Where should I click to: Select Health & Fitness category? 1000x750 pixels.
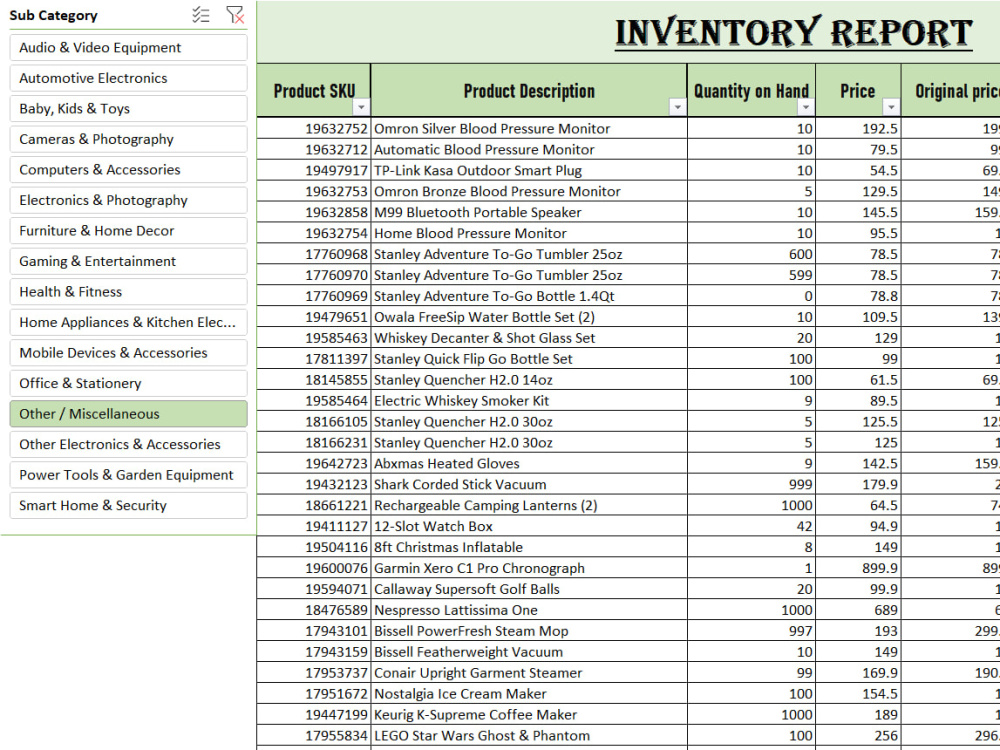(128, 292)
